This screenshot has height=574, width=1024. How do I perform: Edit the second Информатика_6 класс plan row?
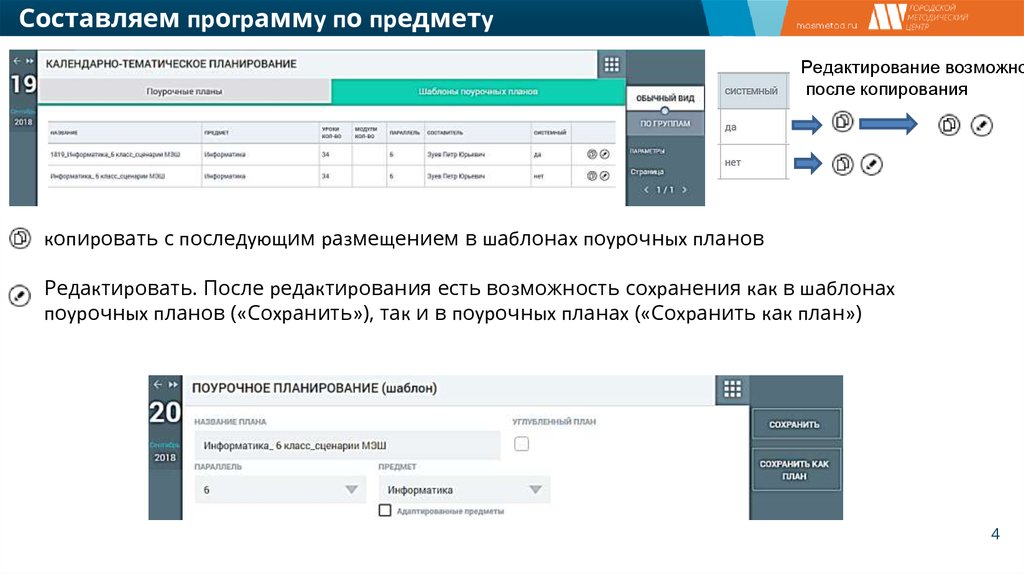click(604, 176)
